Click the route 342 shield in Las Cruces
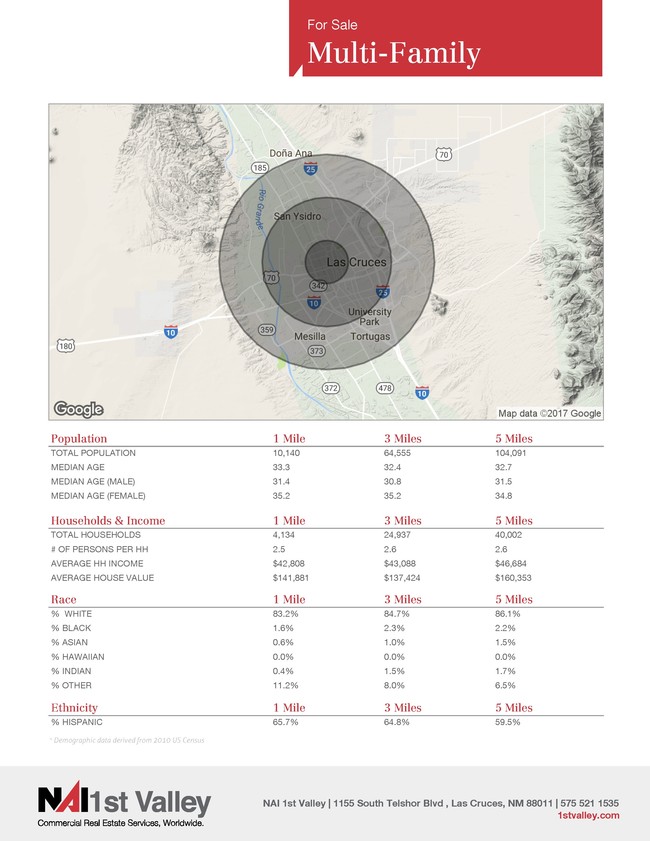Viewport: 650px width, 841px height. 318,286
